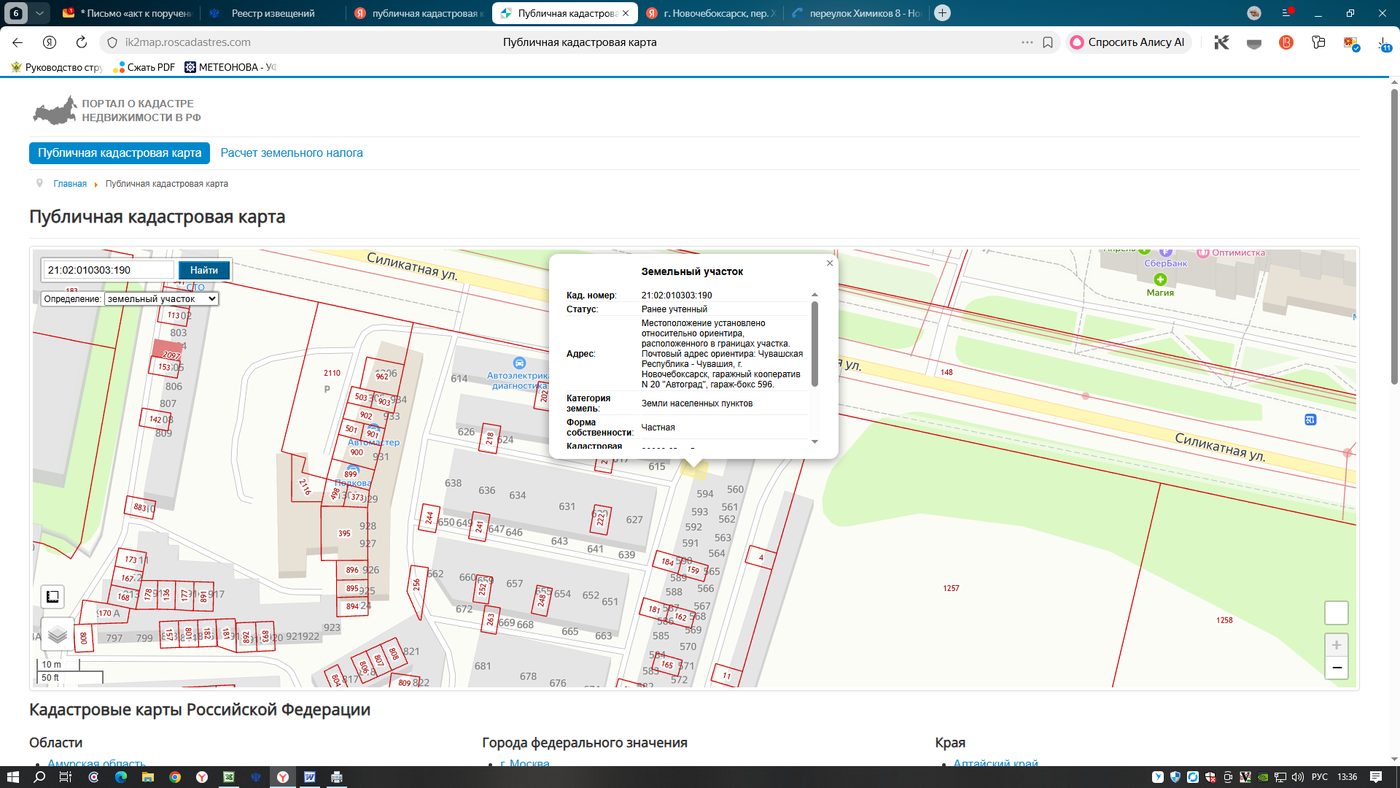1400x788 pixels.
Task: Expand the Определение dropdown selector
Action: [x=161, y=299]
